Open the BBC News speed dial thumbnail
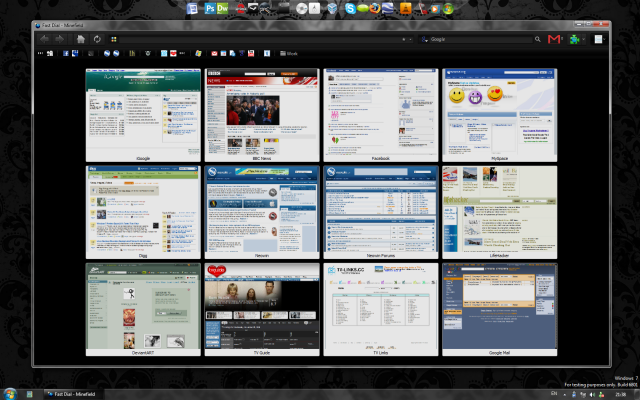Image resolution: width=640 pixels, height=400 pixels. (262, 115)
